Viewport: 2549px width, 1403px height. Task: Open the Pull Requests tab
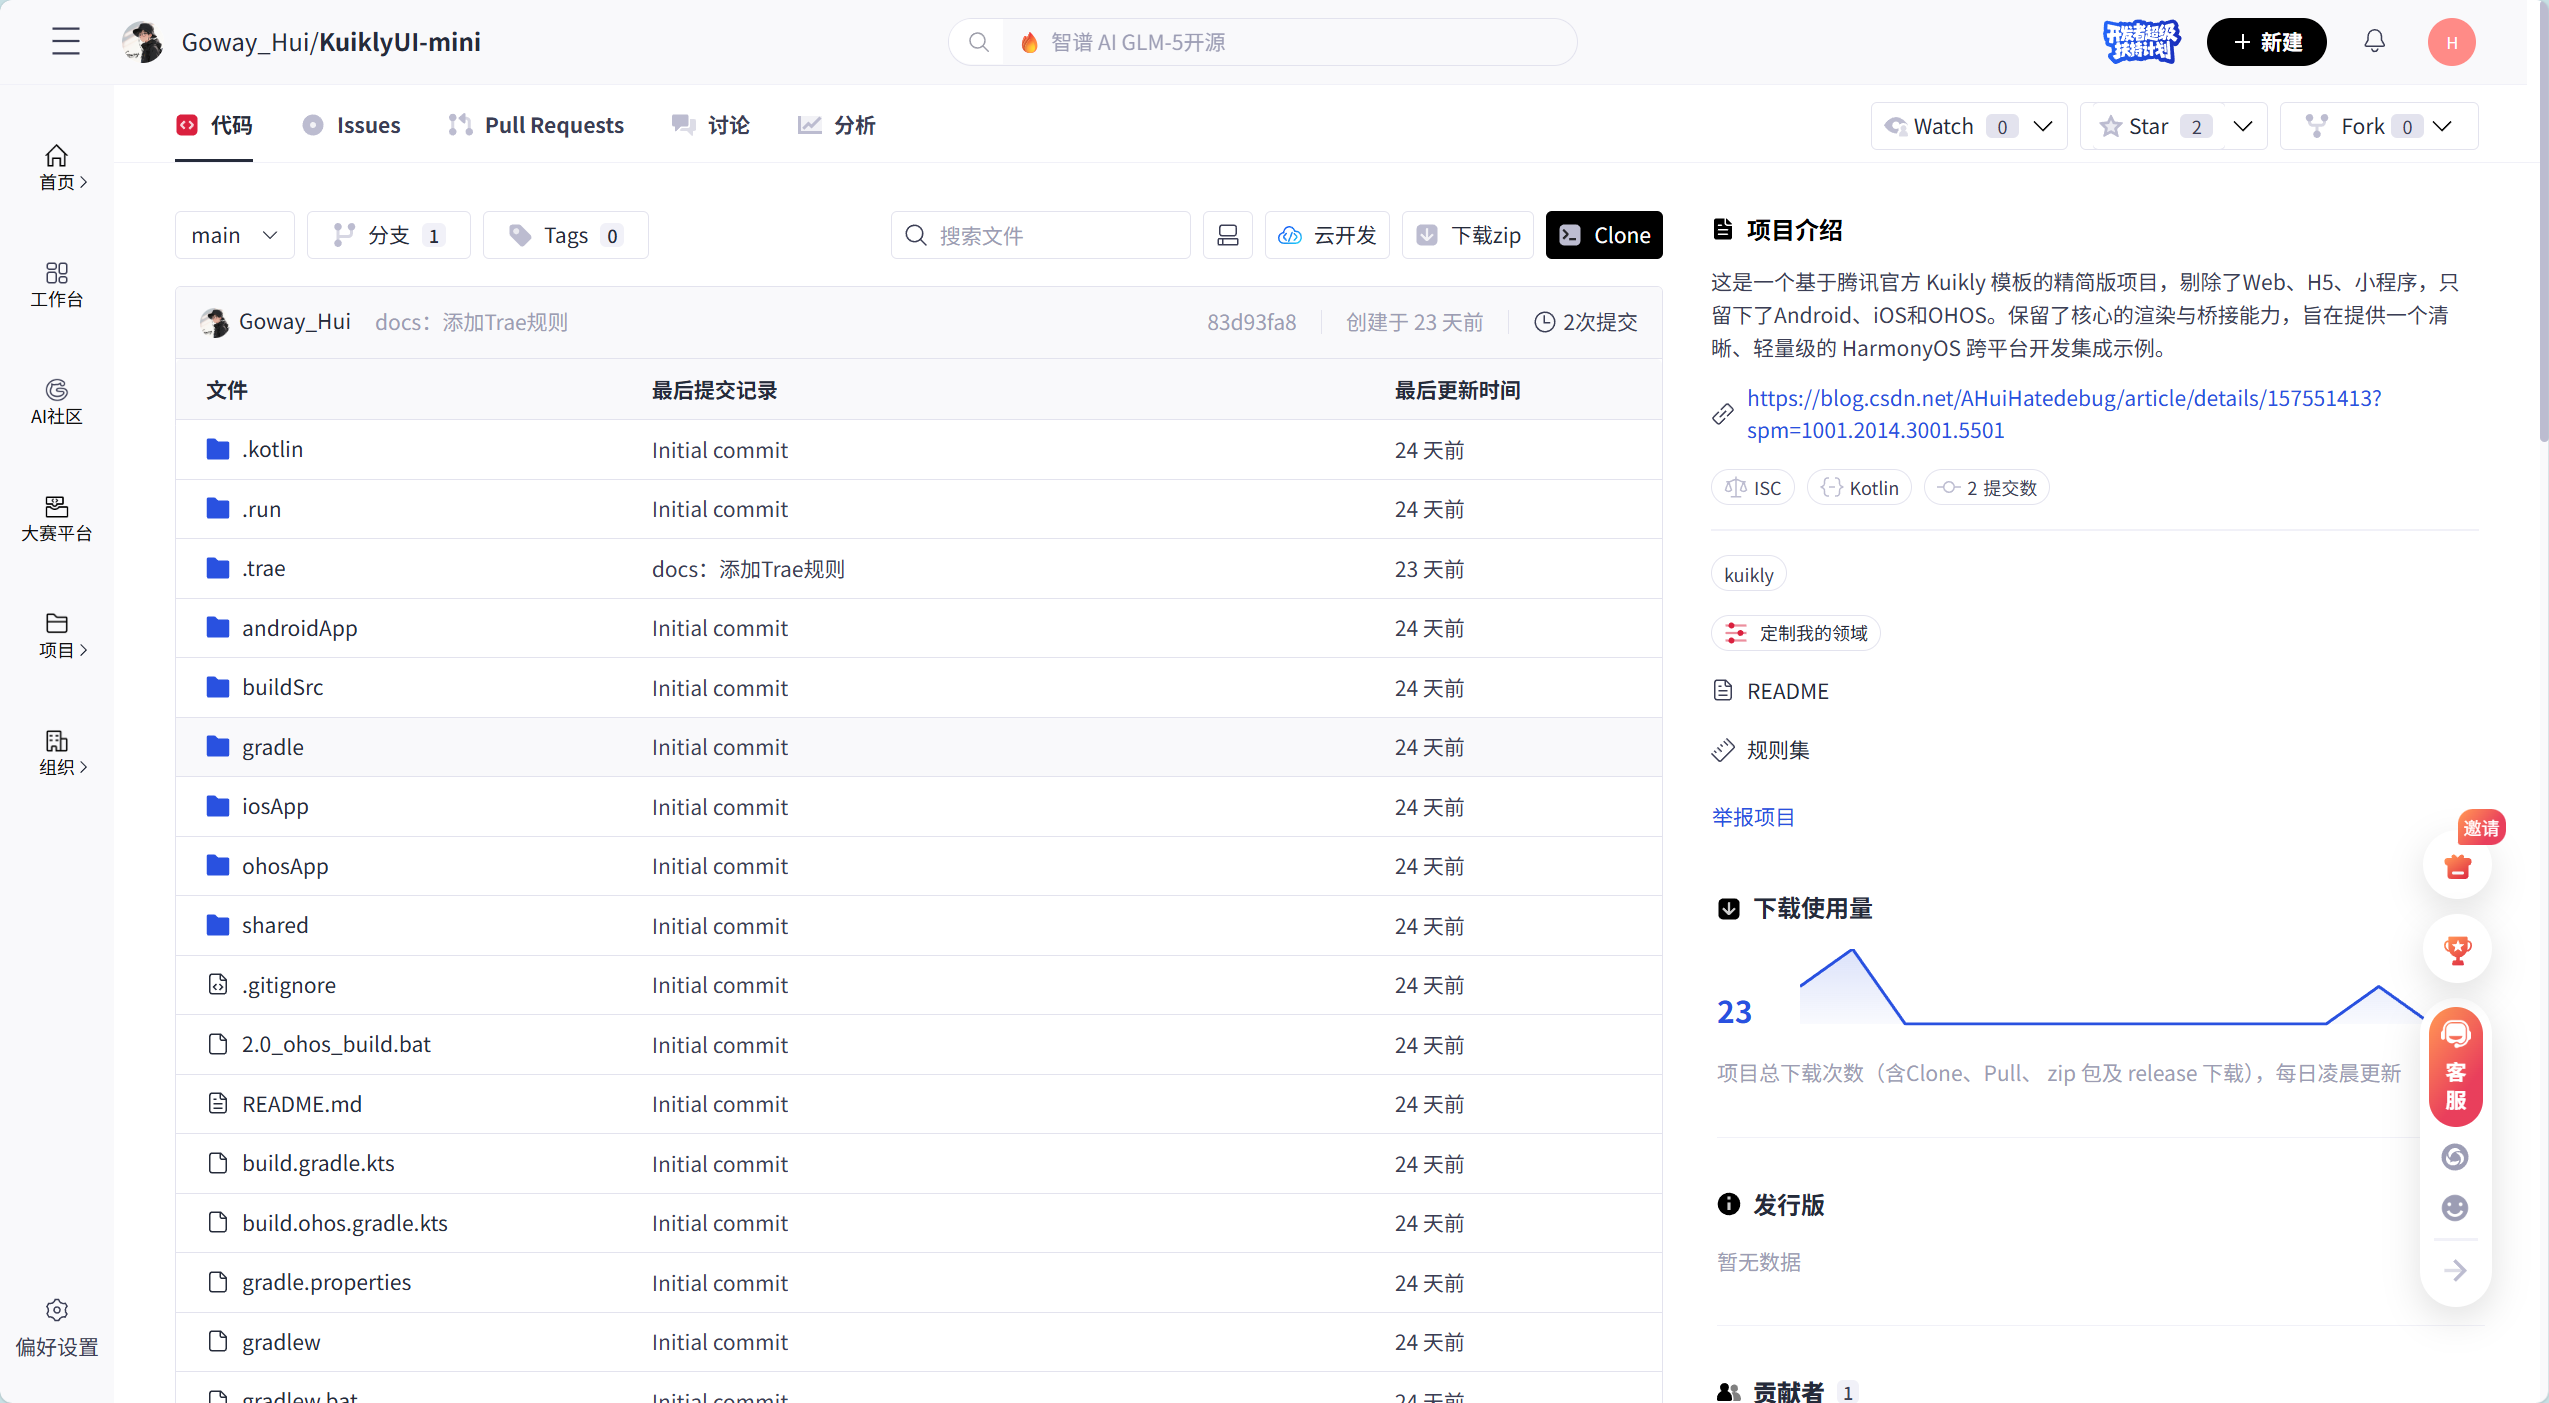pos(537,125)
